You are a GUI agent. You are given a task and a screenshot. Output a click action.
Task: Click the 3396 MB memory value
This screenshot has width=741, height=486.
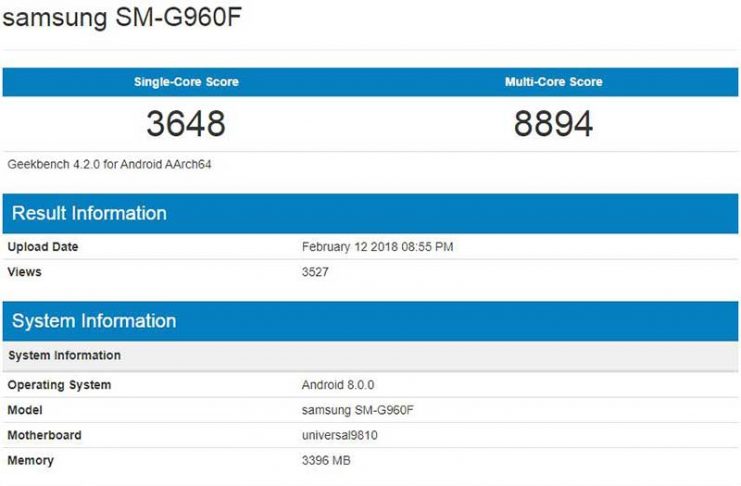326,460
